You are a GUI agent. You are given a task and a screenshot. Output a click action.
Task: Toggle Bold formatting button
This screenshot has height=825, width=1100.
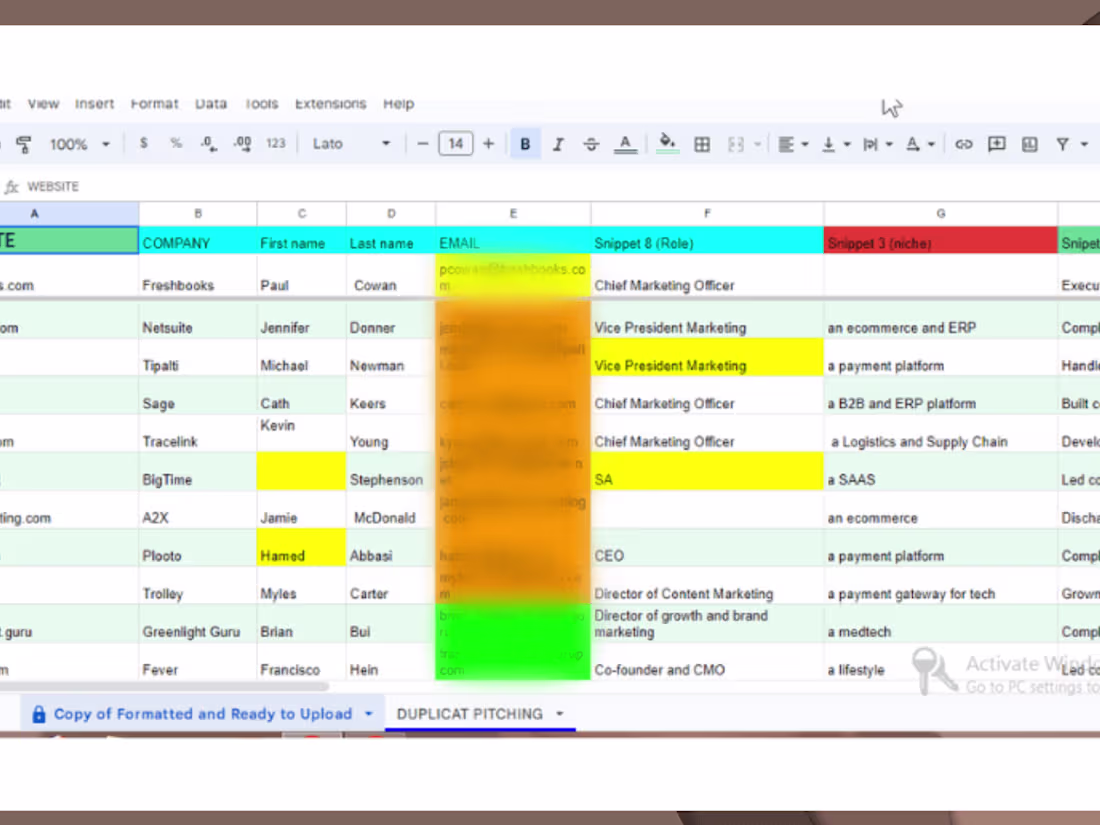(525, 144)
